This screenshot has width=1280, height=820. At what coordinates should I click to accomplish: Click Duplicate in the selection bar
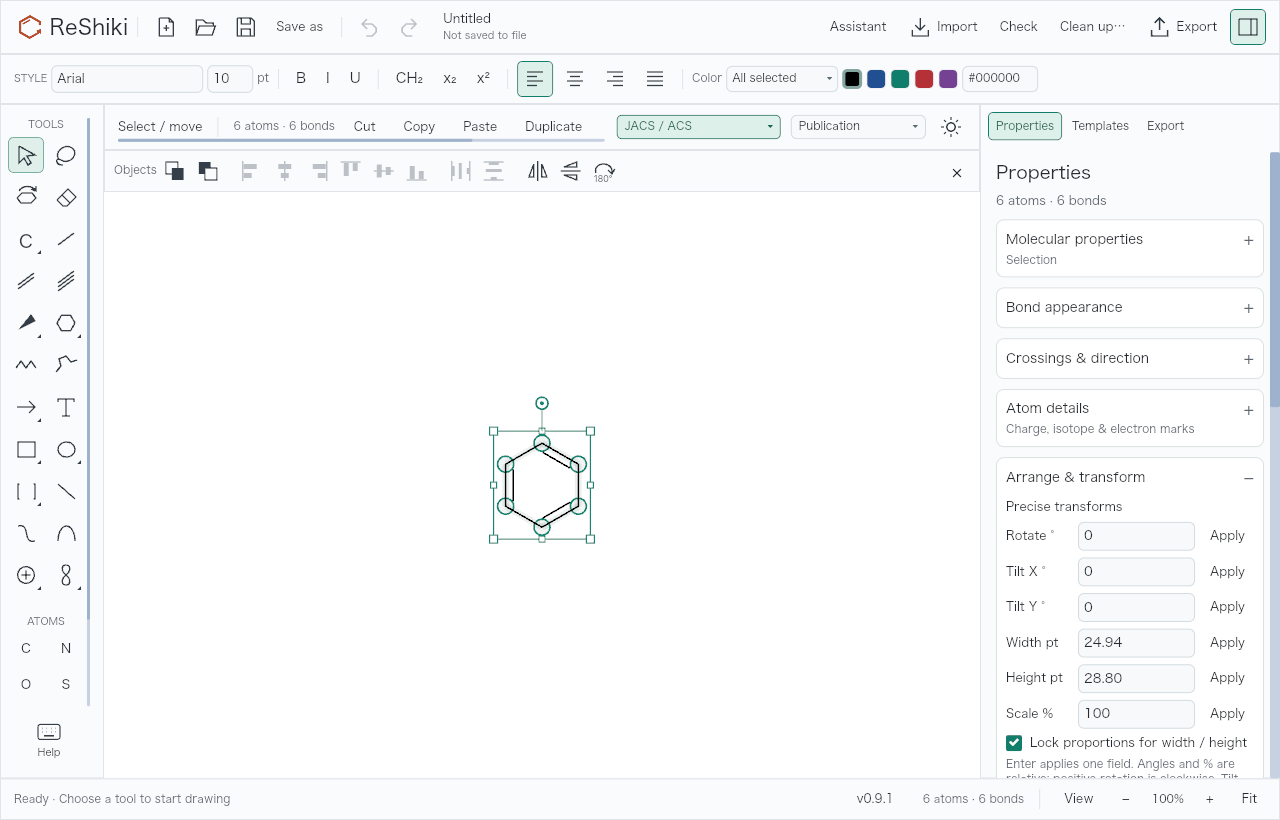(x=553, y=126)
